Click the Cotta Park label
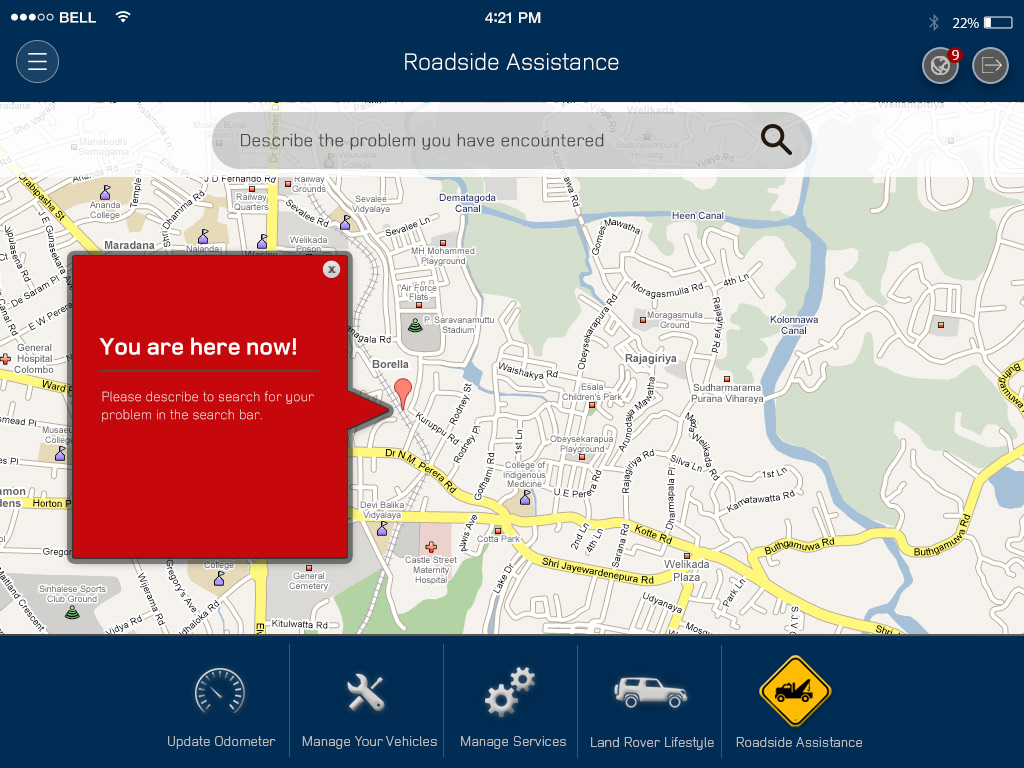Screen dimensions: 1024x768 click(498, 539)
